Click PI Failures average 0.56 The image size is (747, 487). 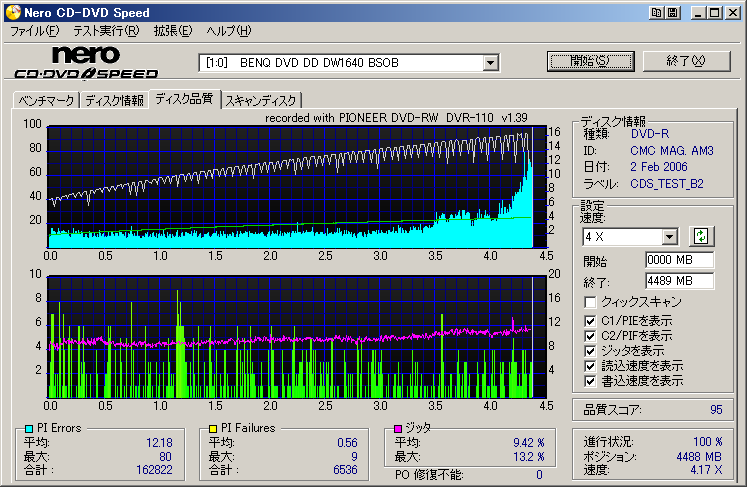coord(347,443)
